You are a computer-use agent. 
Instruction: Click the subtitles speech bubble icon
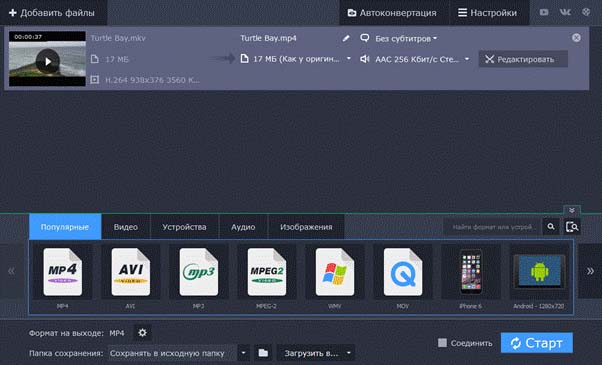pos(364,38)
